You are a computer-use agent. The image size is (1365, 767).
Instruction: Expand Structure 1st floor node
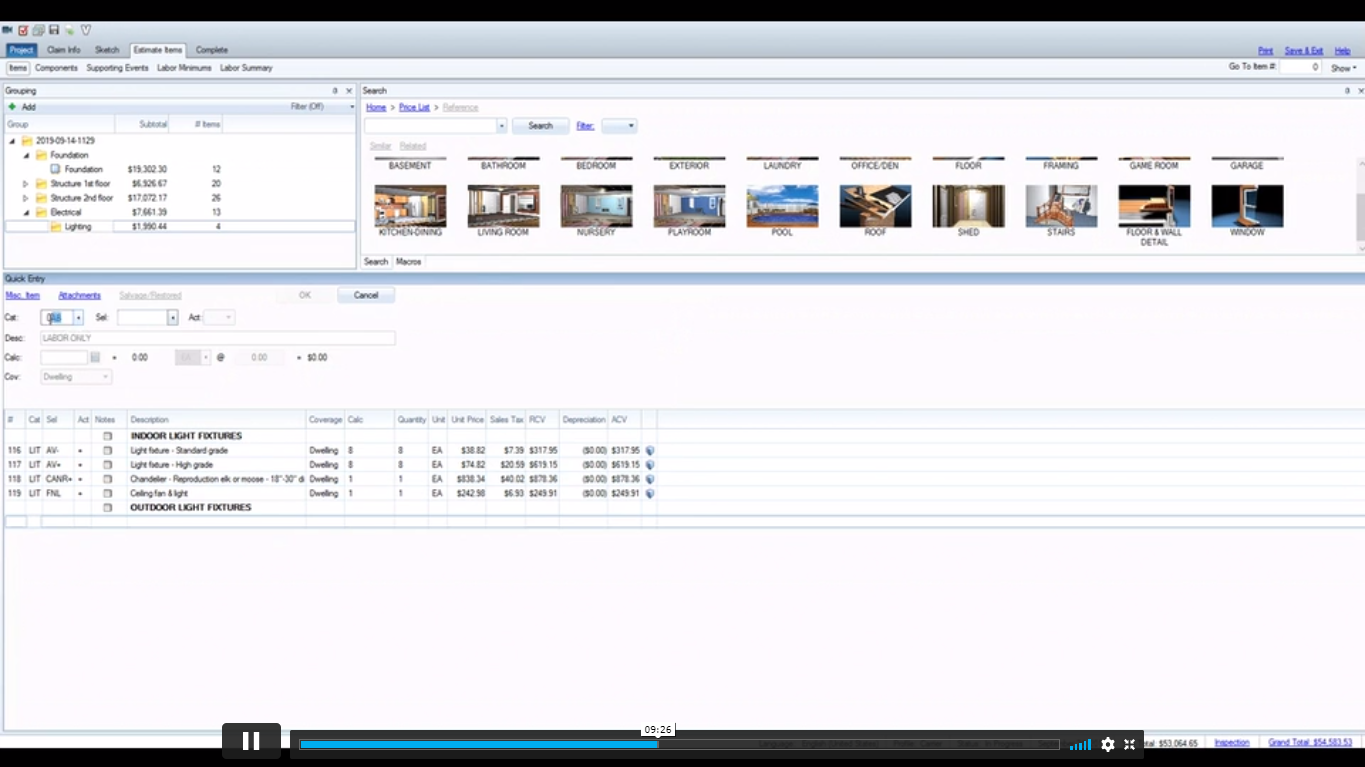click(x=26, y=184)
